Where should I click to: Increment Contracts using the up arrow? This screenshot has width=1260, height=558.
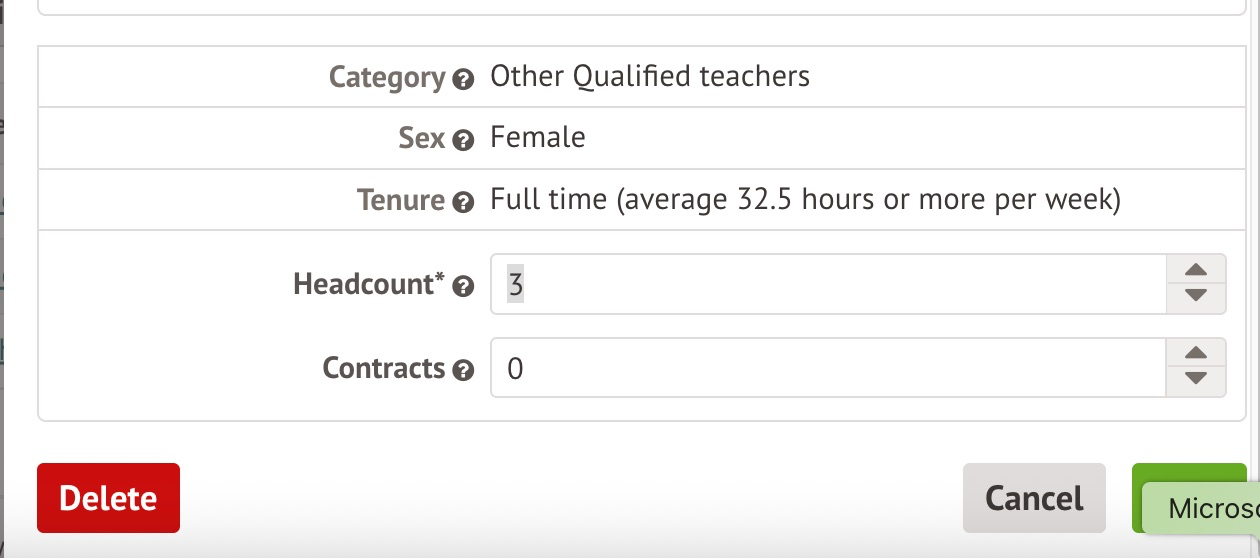click(1196, 355)
